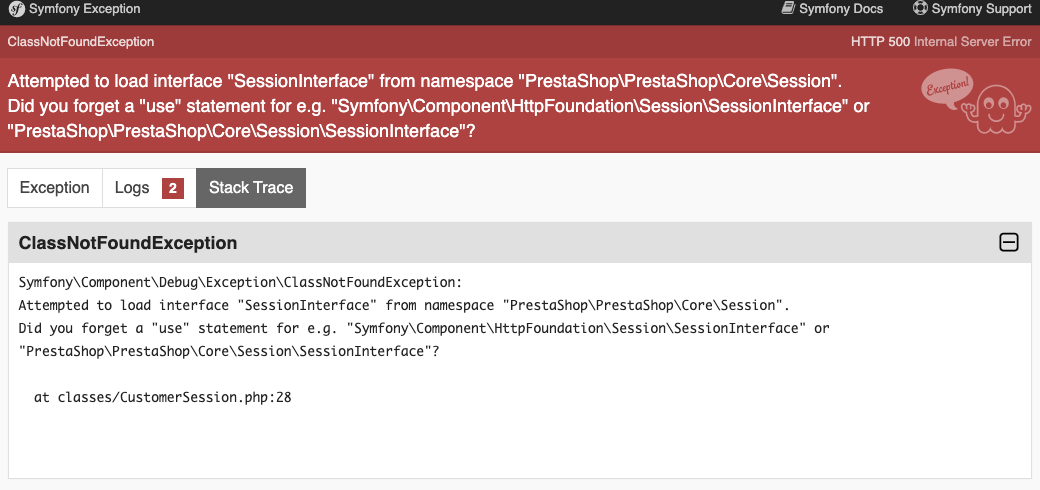Viewport: 1040px width, 490px height.
Task: Click the Symfony\Component\Debug\Exception class line in the trace
Action: pos(240,282)
